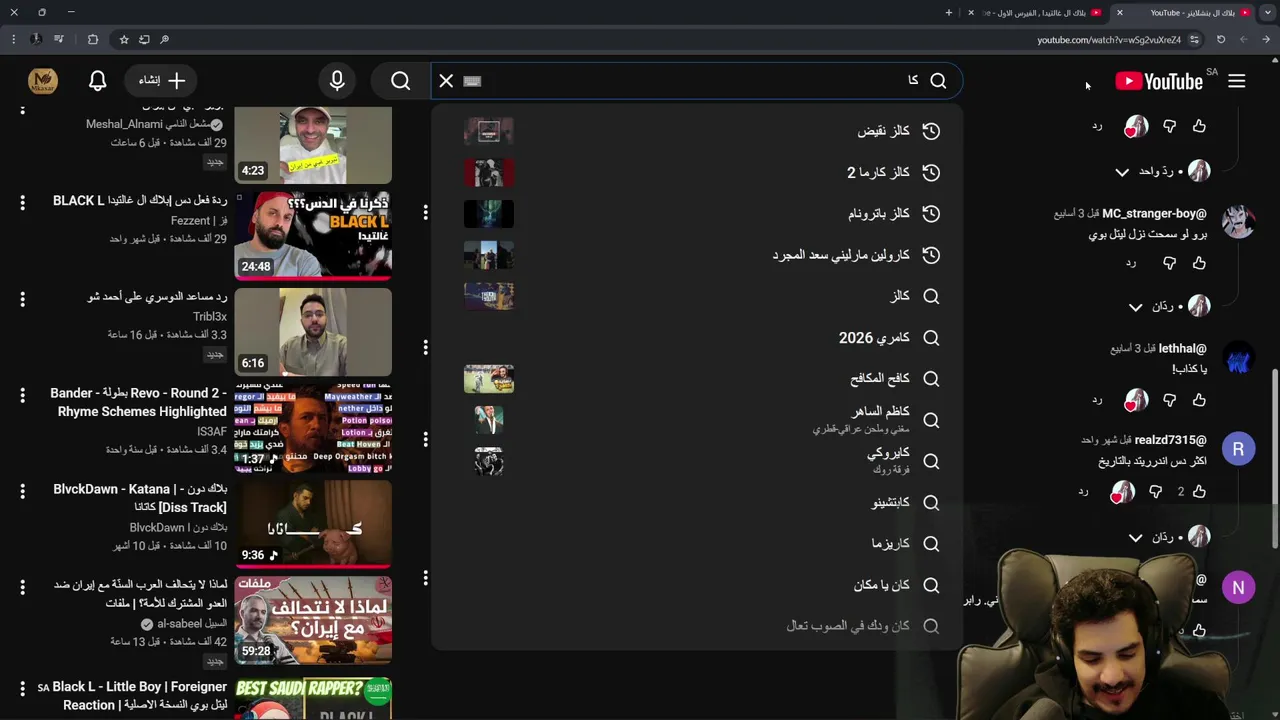
Task: Pick the suggestion كافح المكافح
Action: pyautogui.click(x=697, y=378)
